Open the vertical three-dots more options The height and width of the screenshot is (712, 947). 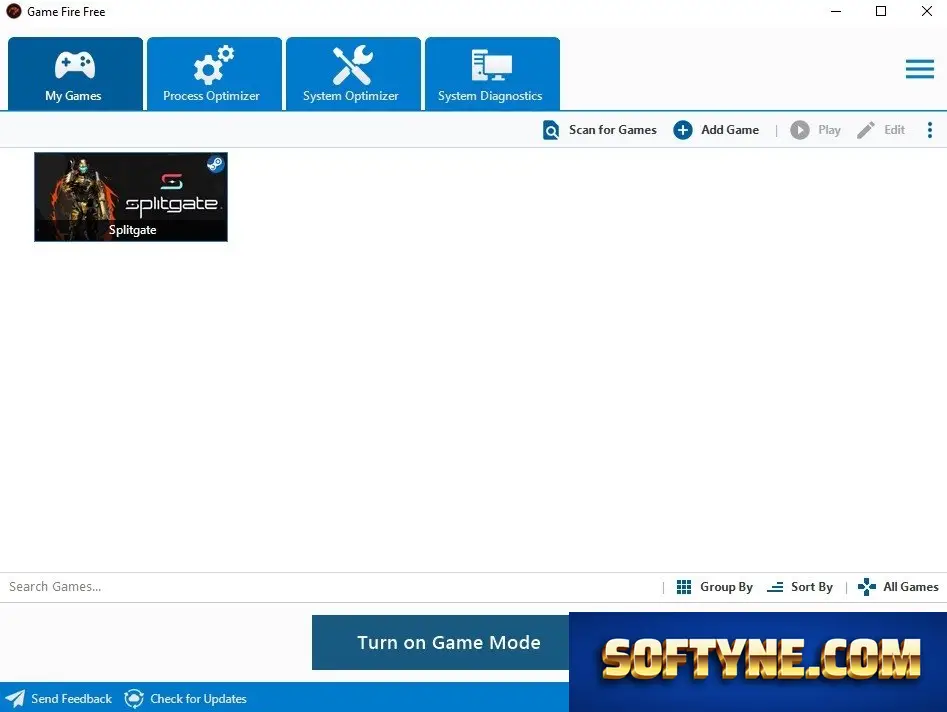pyautogui.click(x=929, y=130)
